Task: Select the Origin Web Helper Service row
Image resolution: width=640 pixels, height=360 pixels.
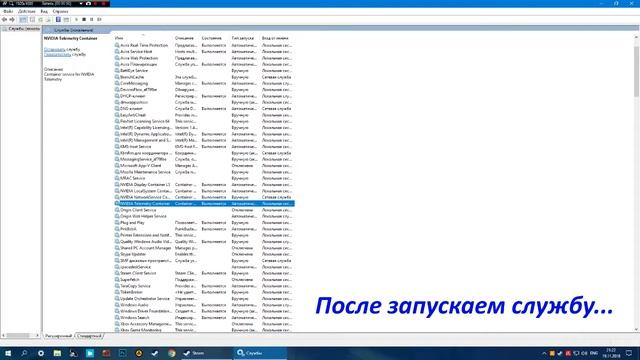Action: pyautogui.click(x=204, y=216)
